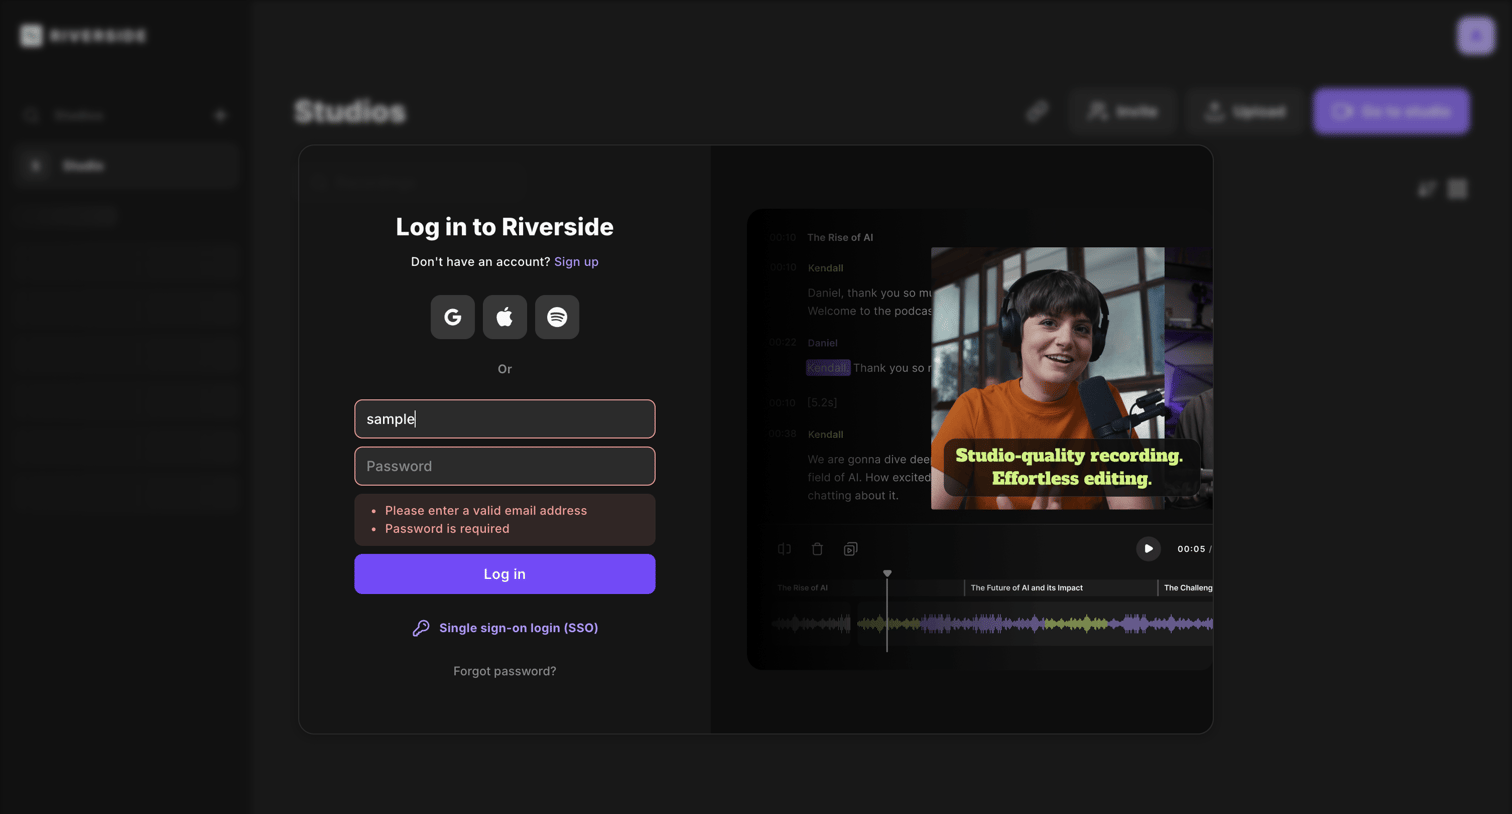
Task: Follow the Forgot password? link
Action: coord(505,671)
